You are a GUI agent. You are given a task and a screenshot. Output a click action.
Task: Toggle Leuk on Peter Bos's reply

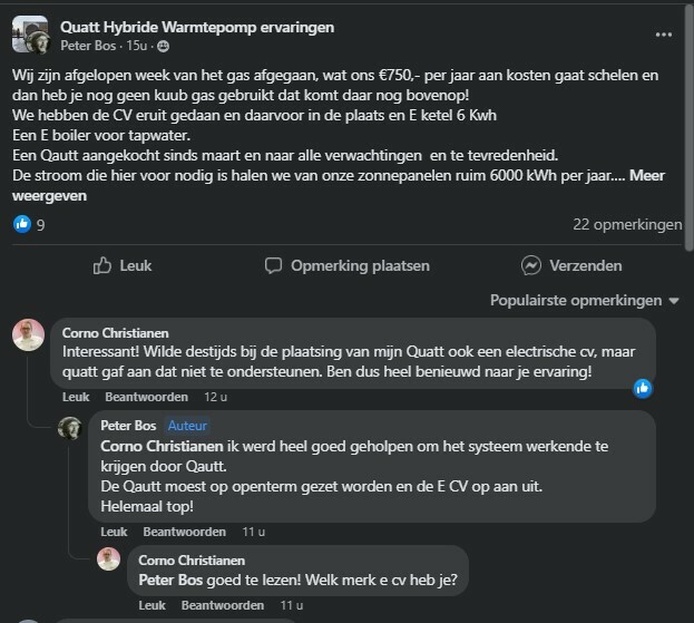point(114,531)
